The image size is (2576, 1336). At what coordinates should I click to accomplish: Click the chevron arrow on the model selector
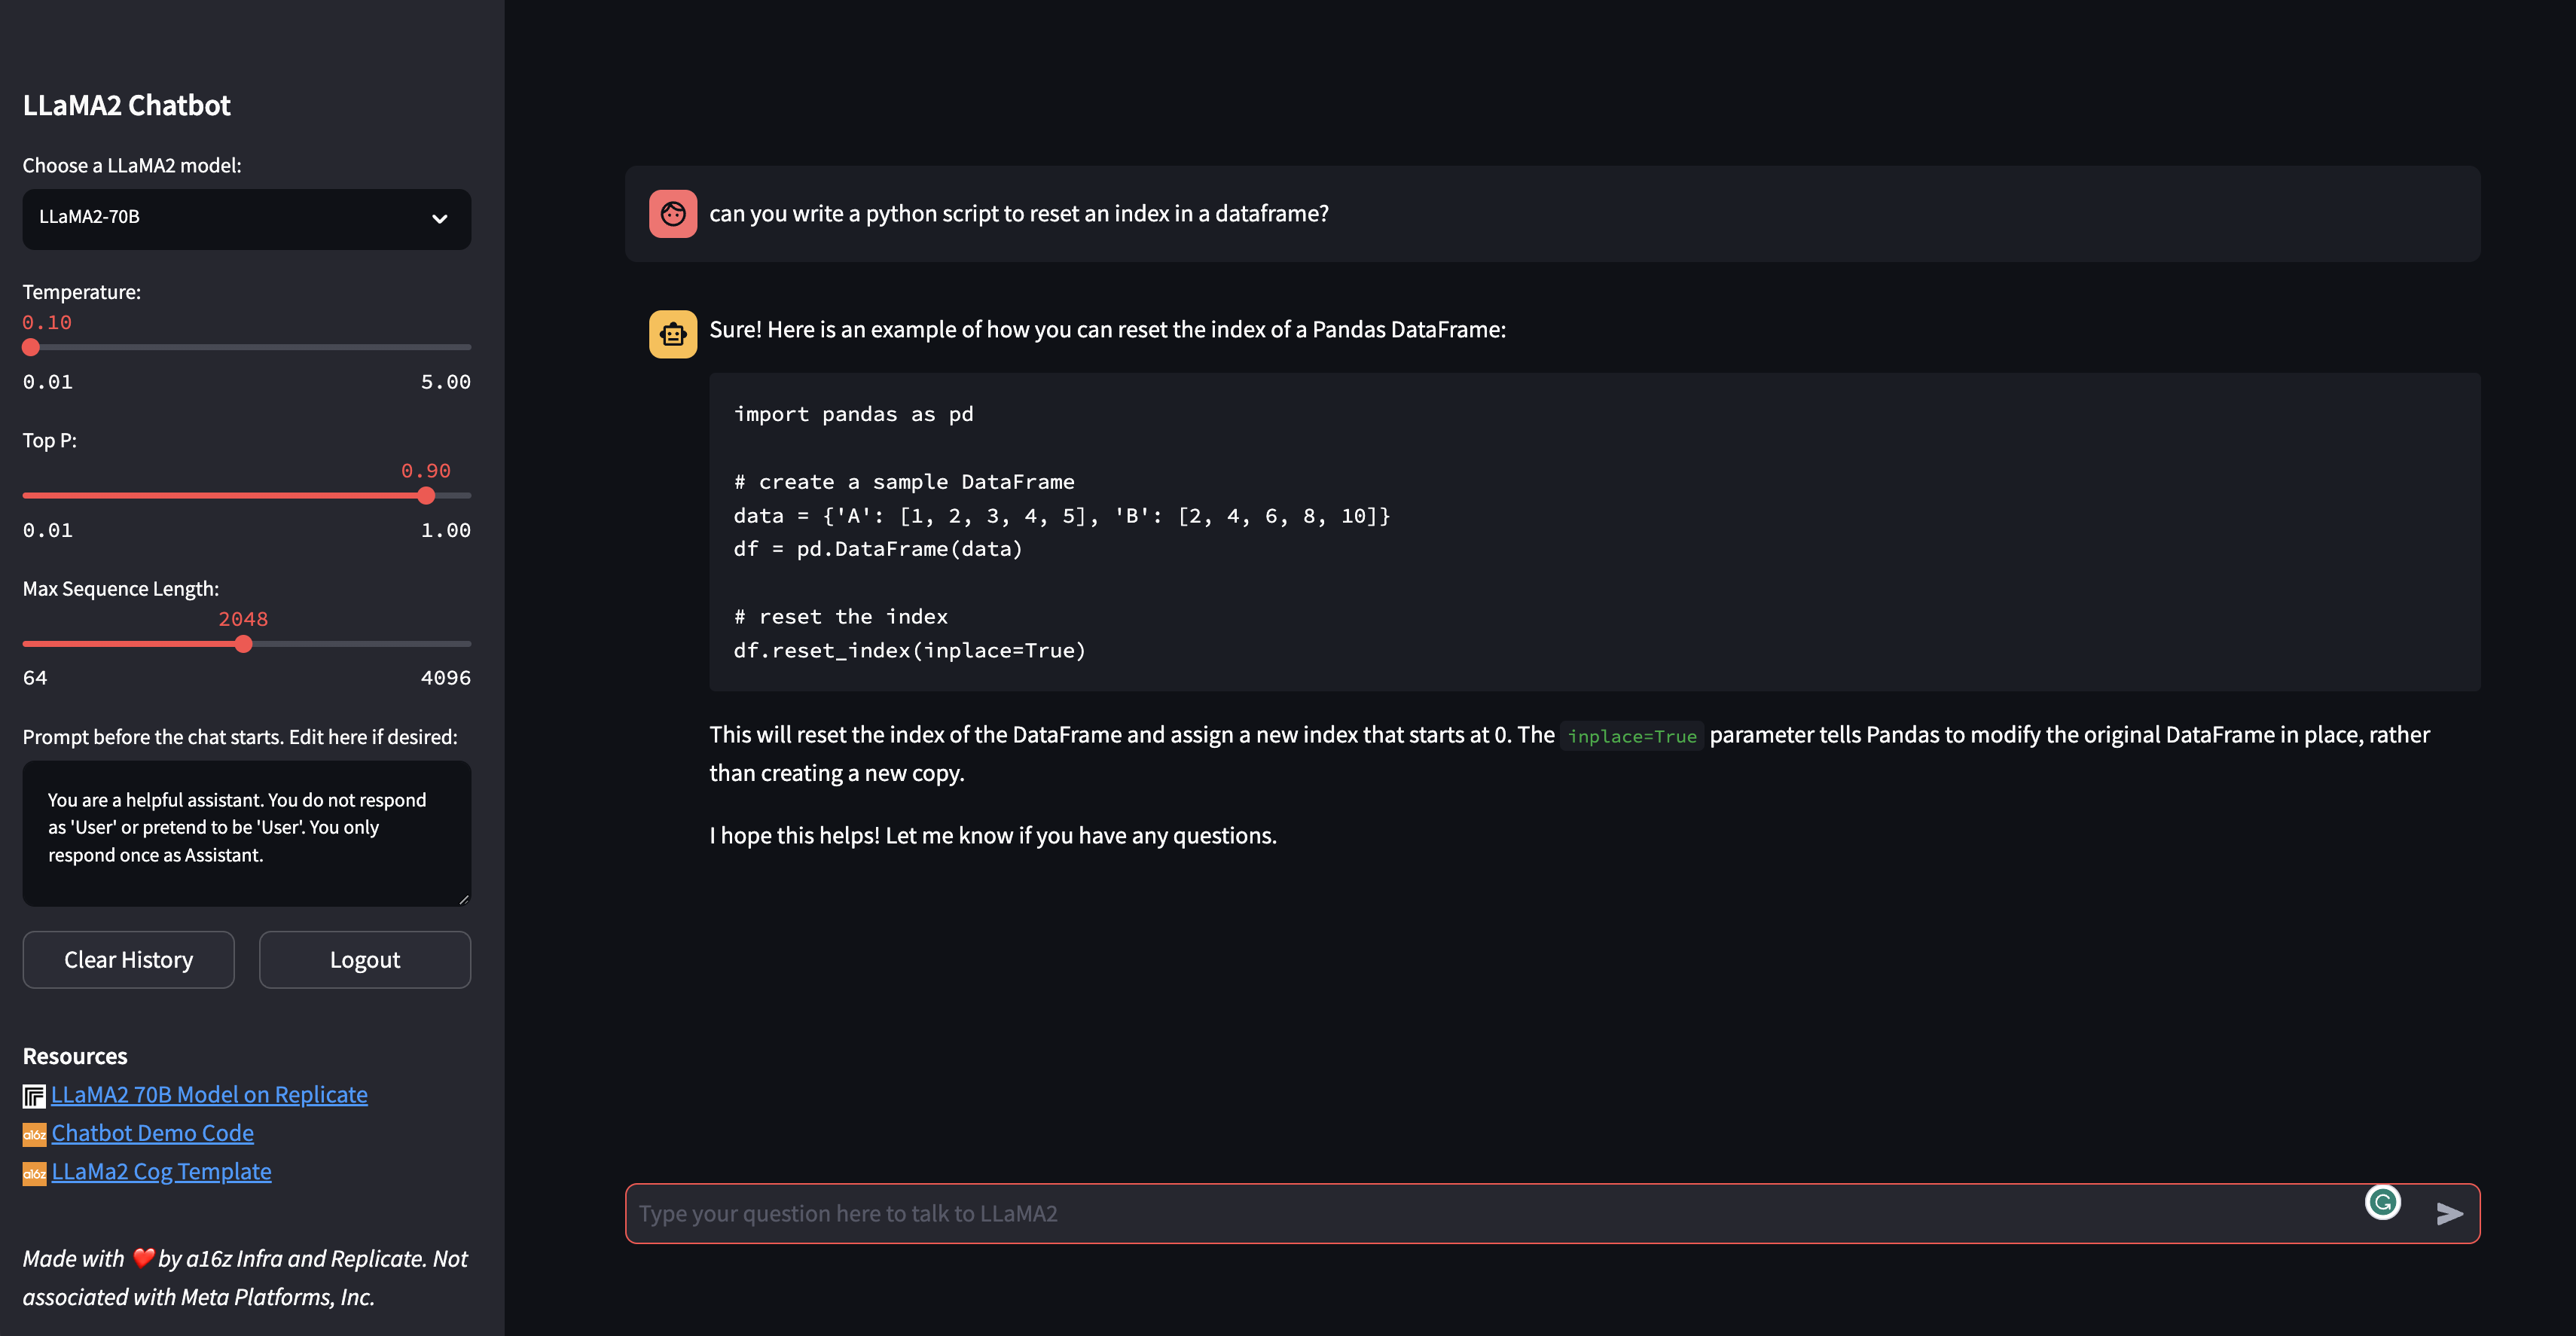tap(439, 219)
